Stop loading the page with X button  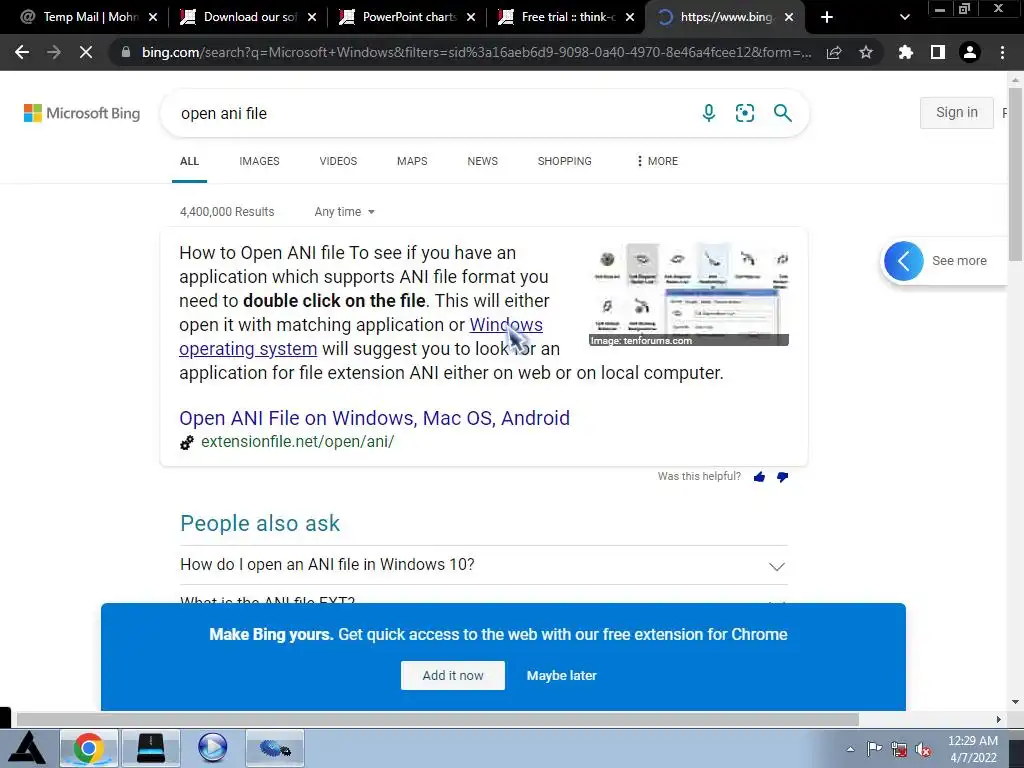coord(86,52)
